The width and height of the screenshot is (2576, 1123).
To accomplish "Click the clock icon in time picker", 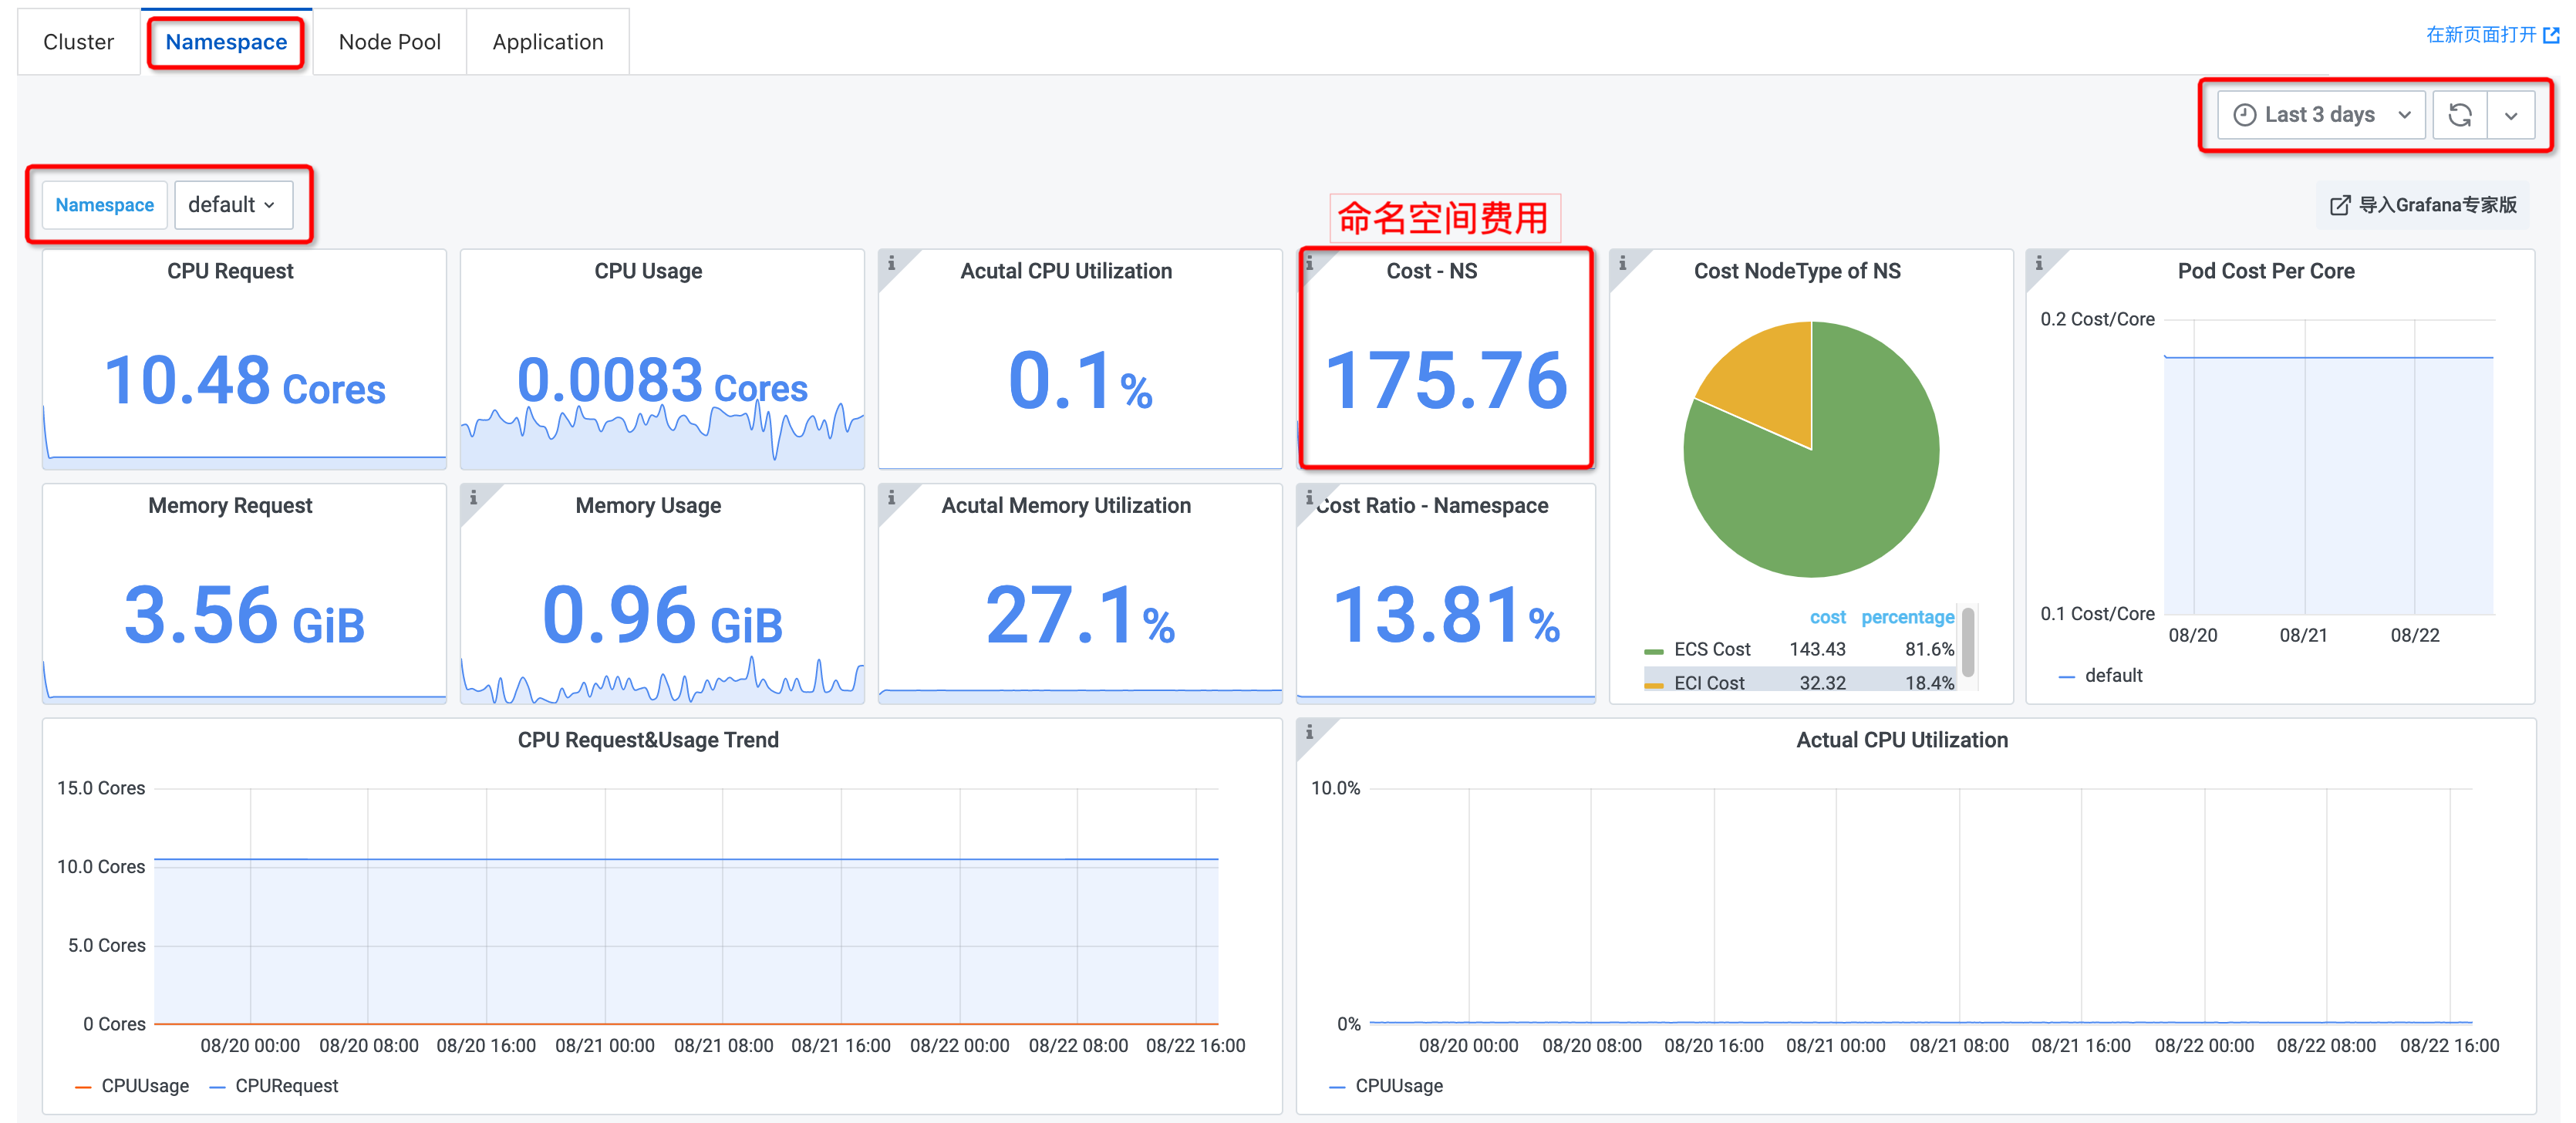I will 2244,115.
